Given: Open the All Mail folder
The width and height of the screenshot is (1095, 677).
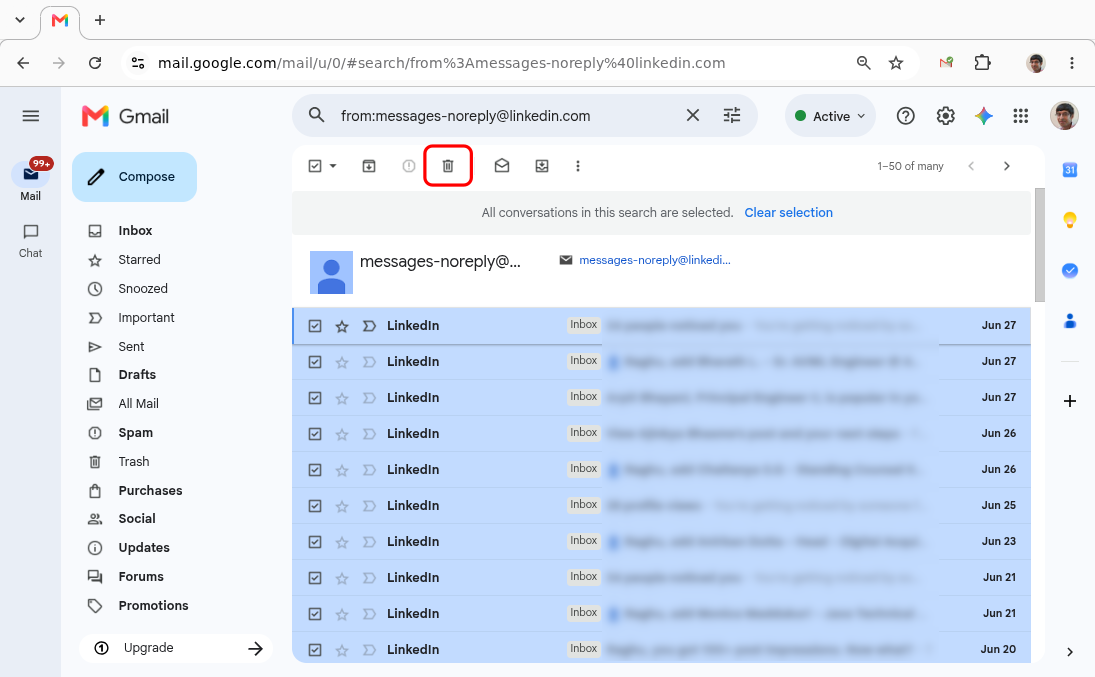Looking at the screenshot, I should (138, 404).
